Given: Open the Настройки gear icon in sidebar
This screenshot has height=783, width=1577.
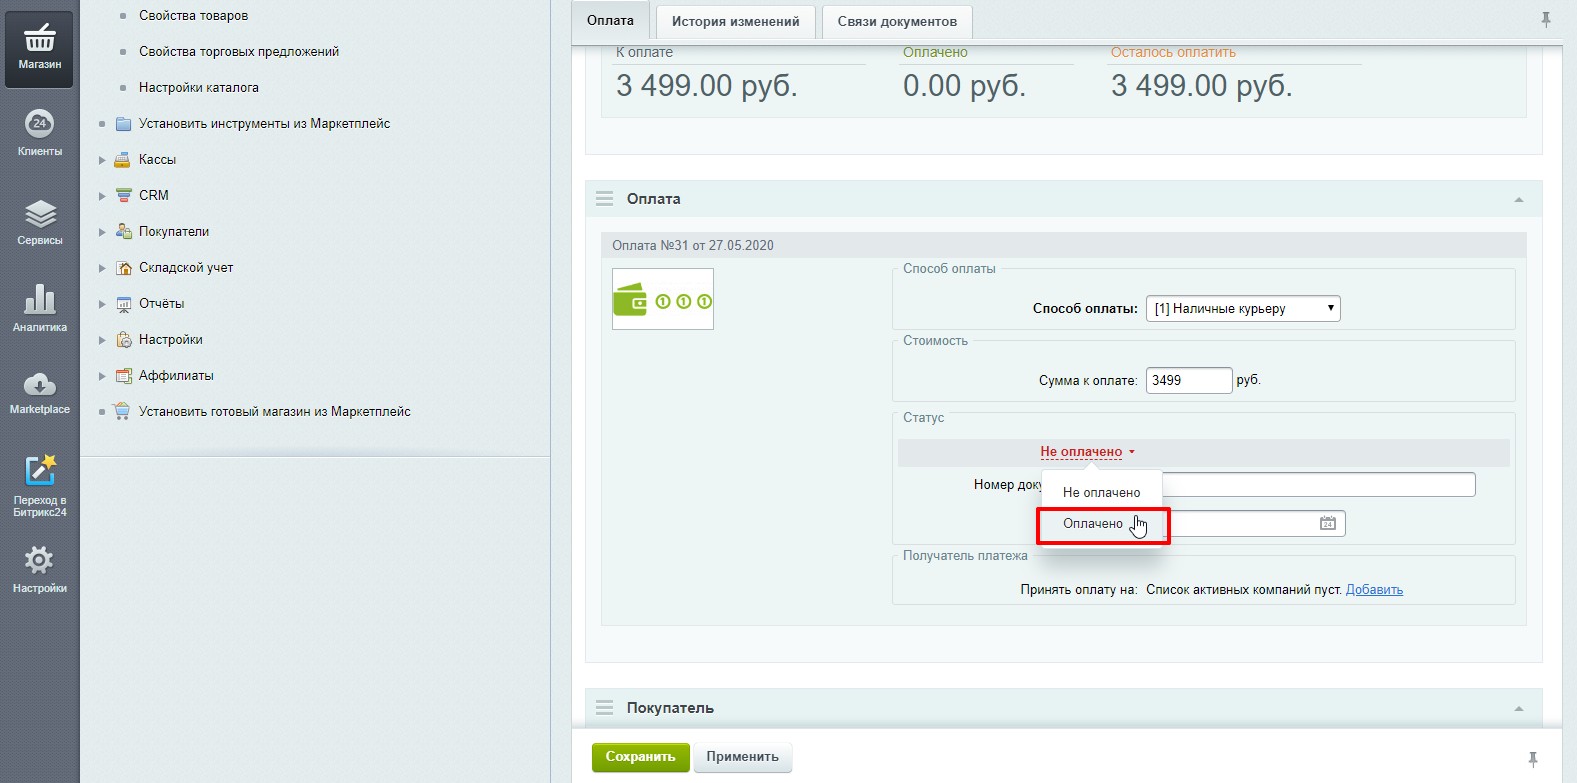Looking at the screenshot, I should [x=39, y=569].
